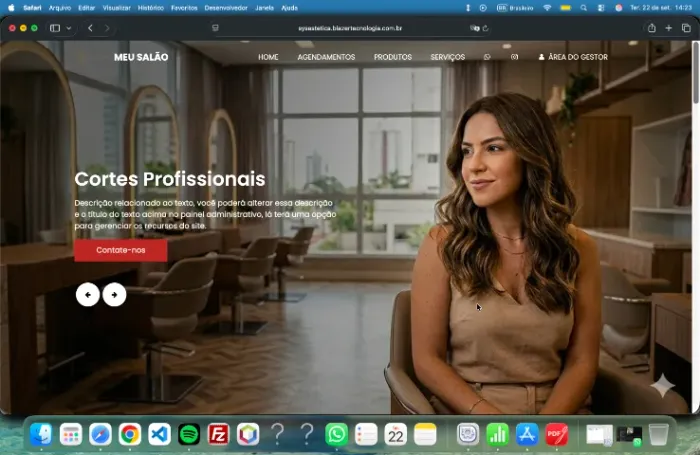Open the Arquivo menu

point(60,8)
